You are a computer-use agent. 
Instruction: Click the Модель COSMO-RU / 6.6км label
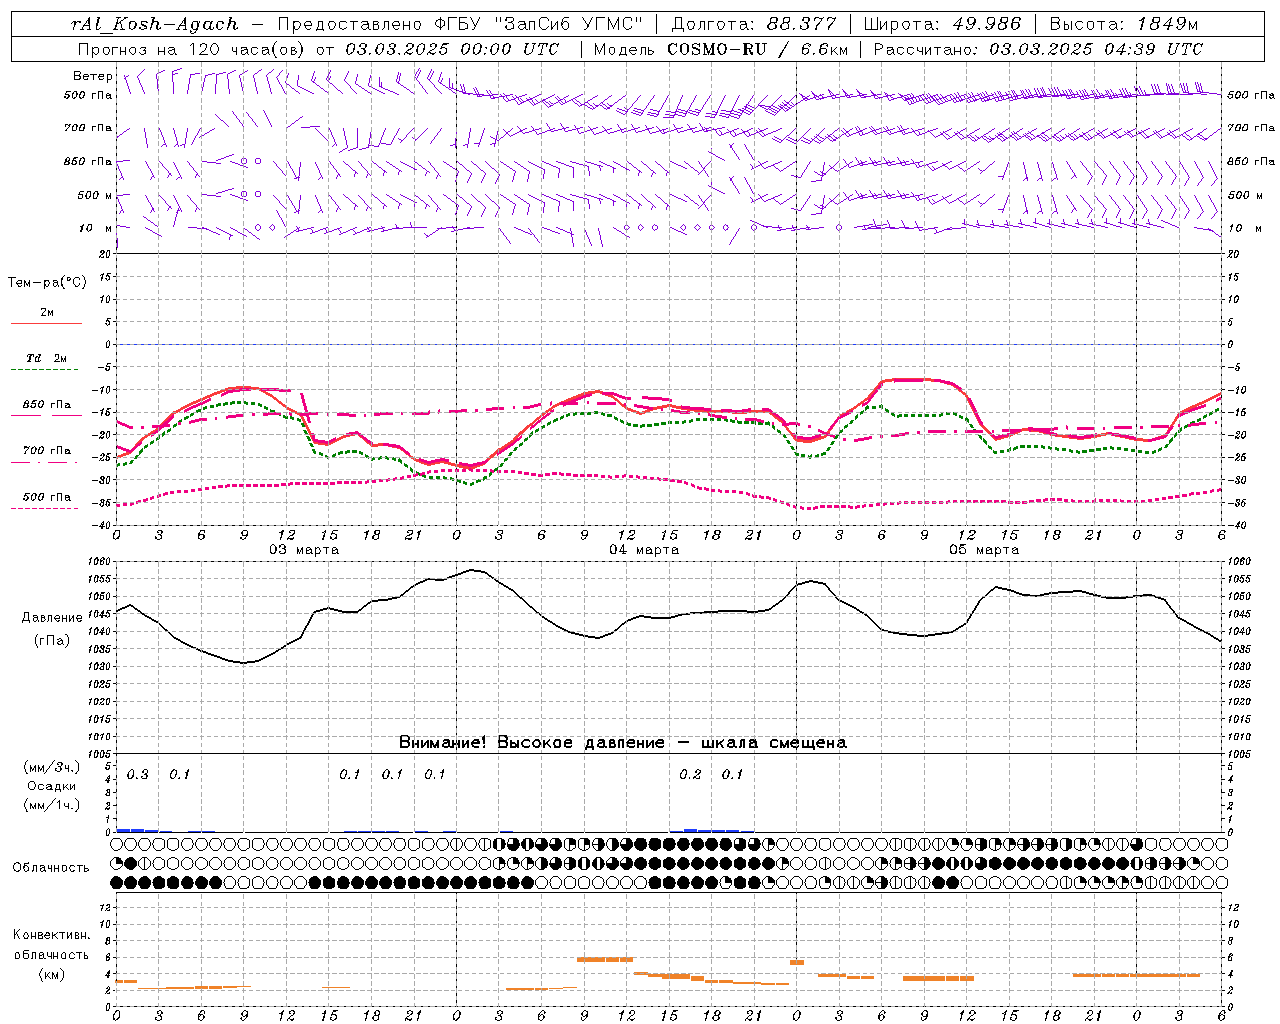pyautogui.click(x=720, y=49)
